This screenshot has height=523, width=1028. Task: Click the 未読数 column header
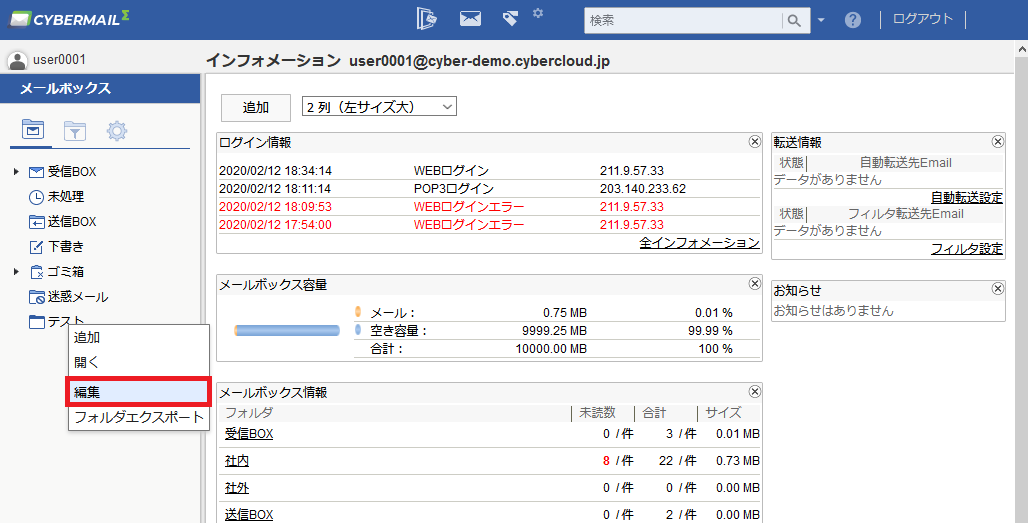coord(597,413)
